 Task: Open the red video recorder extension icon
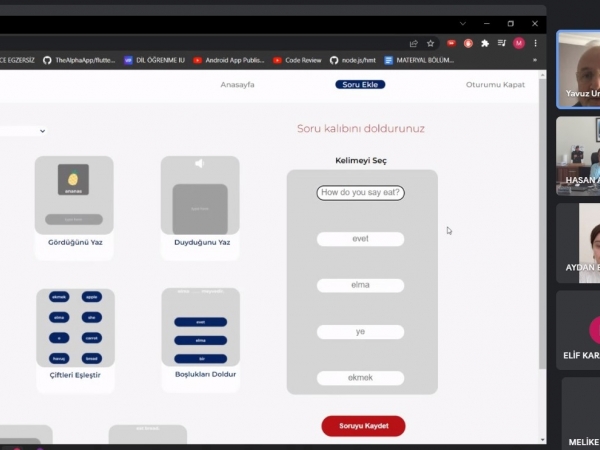452,43
